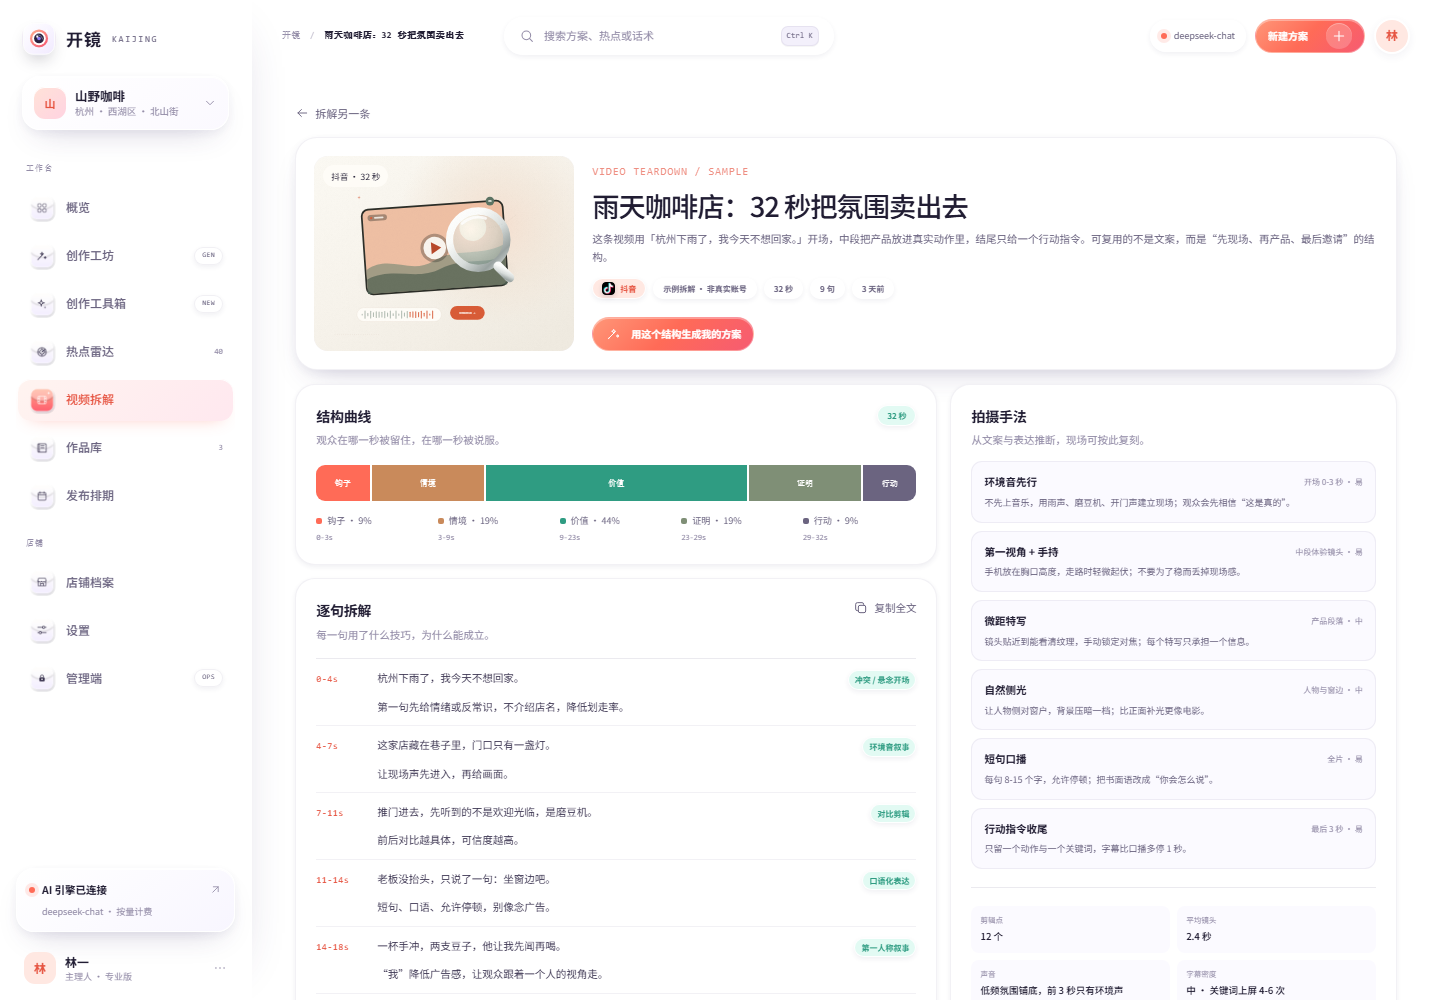Click the 口语化表达 tag

pyautogui.click(x=889, y=881)
